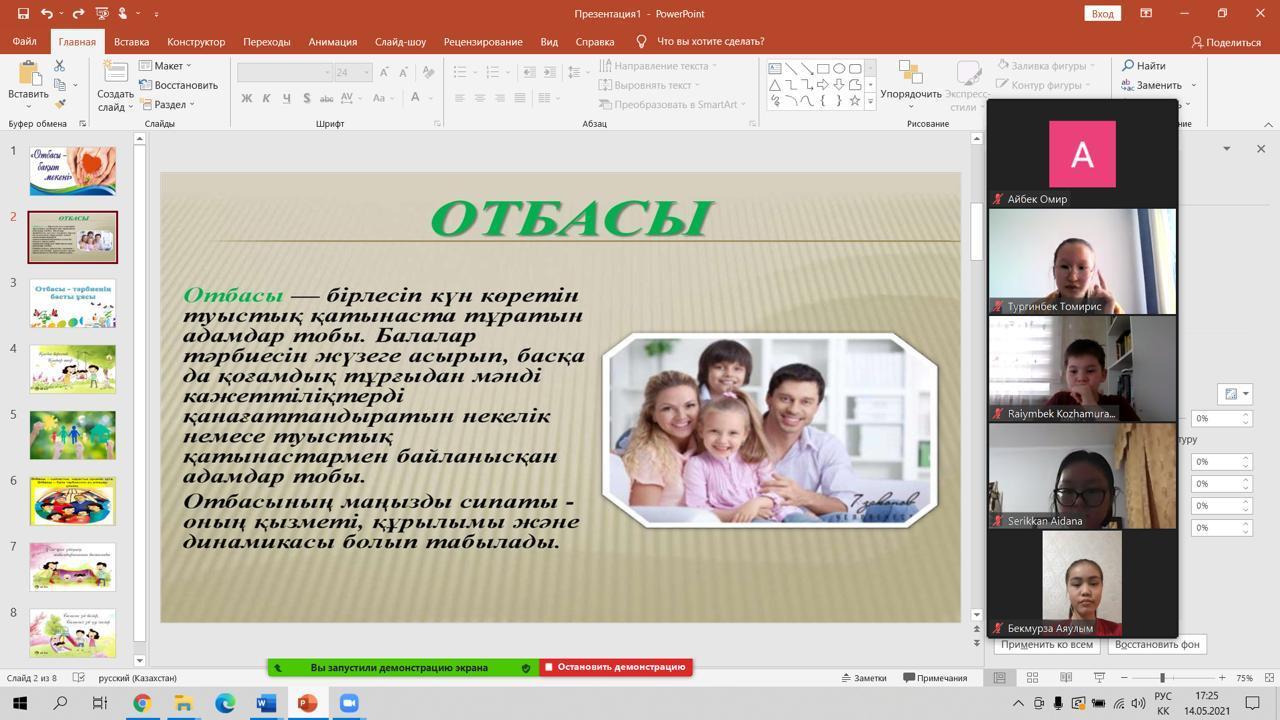The image size is (1280, 720).
Task: Open the Заменить dropdown arrow
Action: coord(1193,85)
